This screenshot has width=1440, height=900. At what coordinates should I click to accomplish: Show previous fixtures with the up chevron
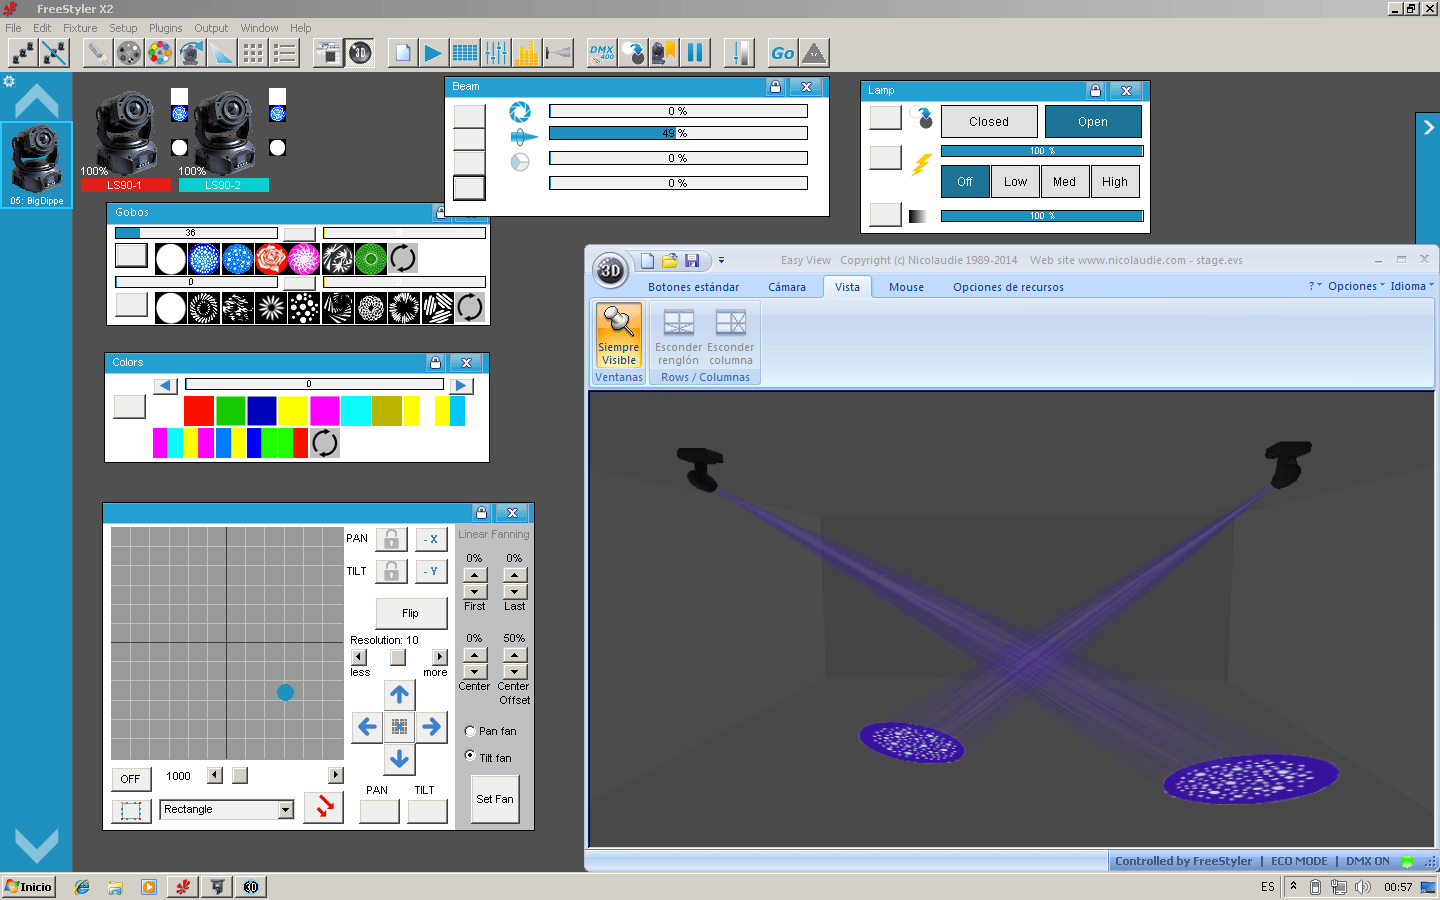(37, 100)
